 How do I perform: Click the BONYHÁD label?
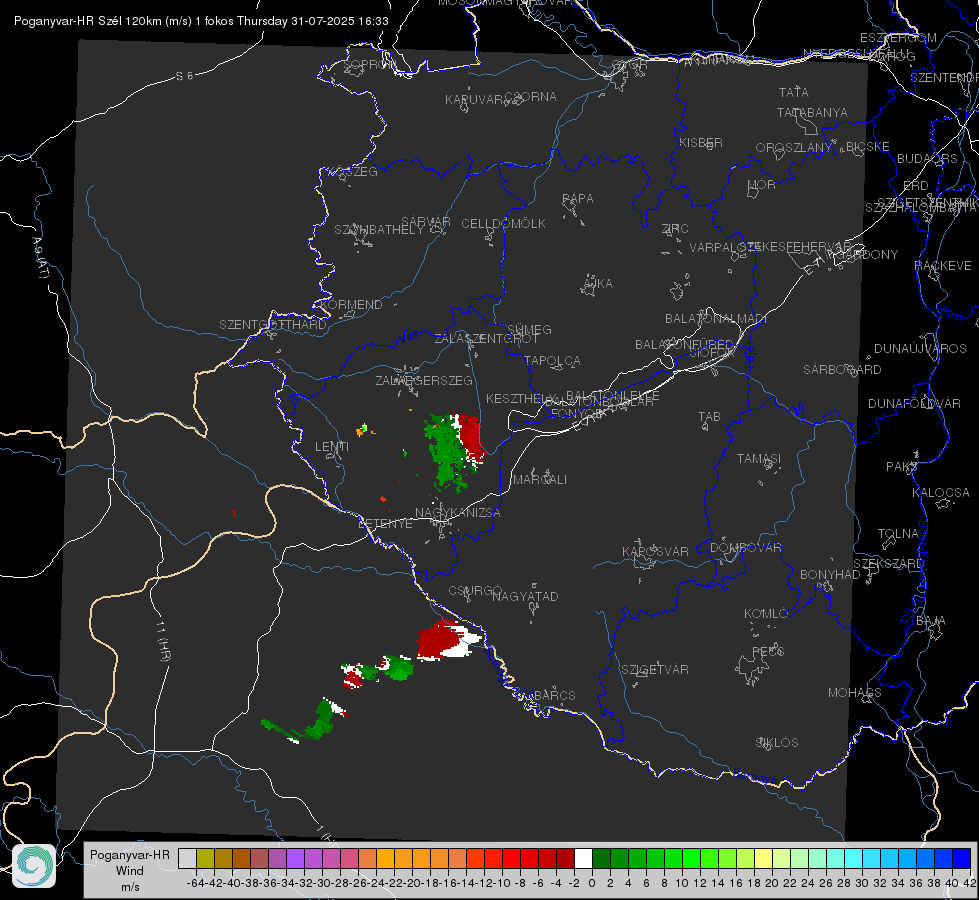click(x=830, y=575)
